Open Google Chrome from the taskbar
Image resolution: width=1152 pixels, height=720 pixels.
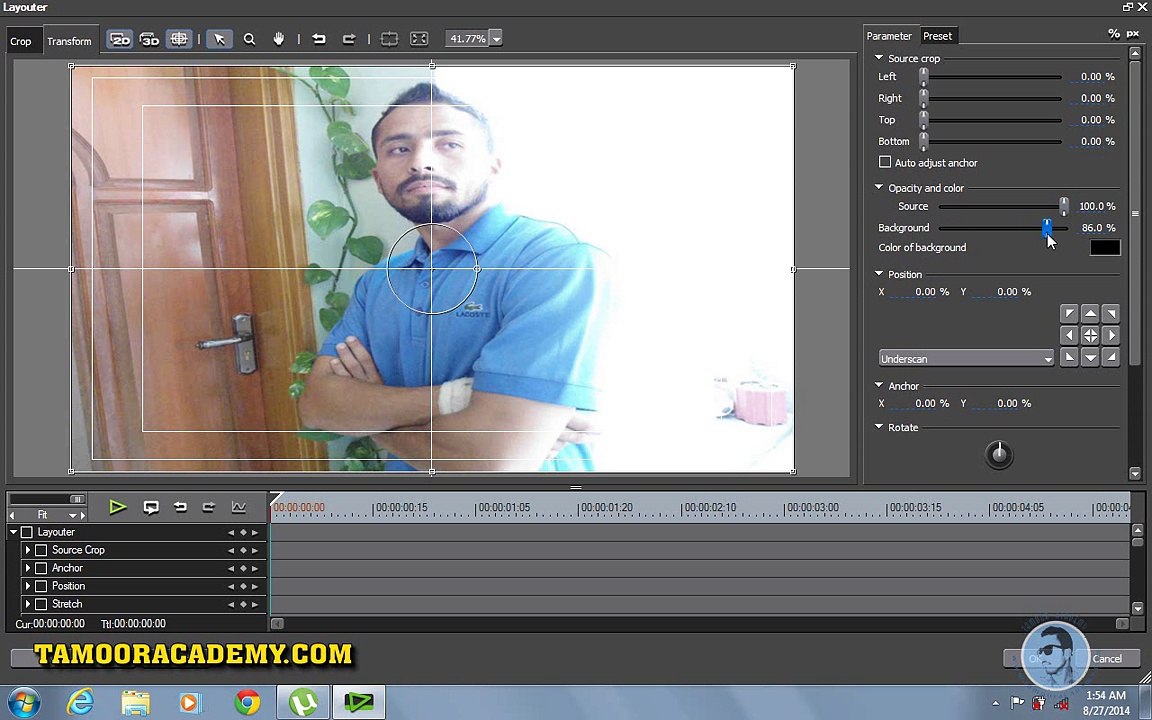247,702
